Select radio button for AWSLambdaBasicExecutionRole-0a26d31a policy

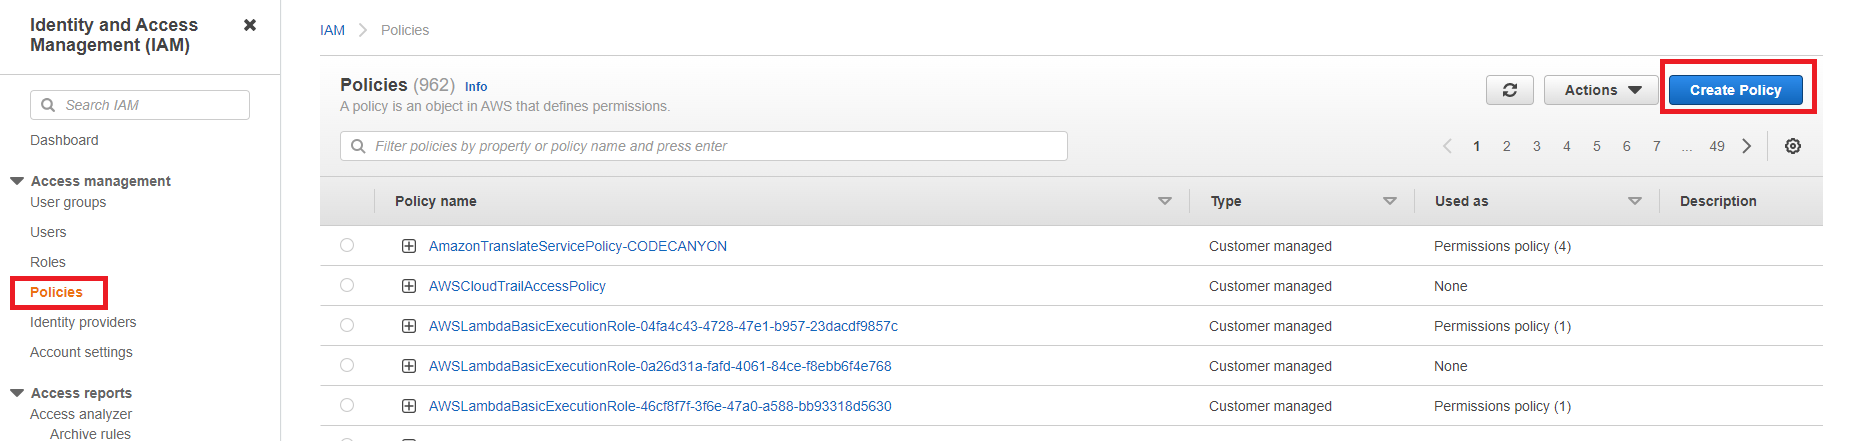pos(347,365)
